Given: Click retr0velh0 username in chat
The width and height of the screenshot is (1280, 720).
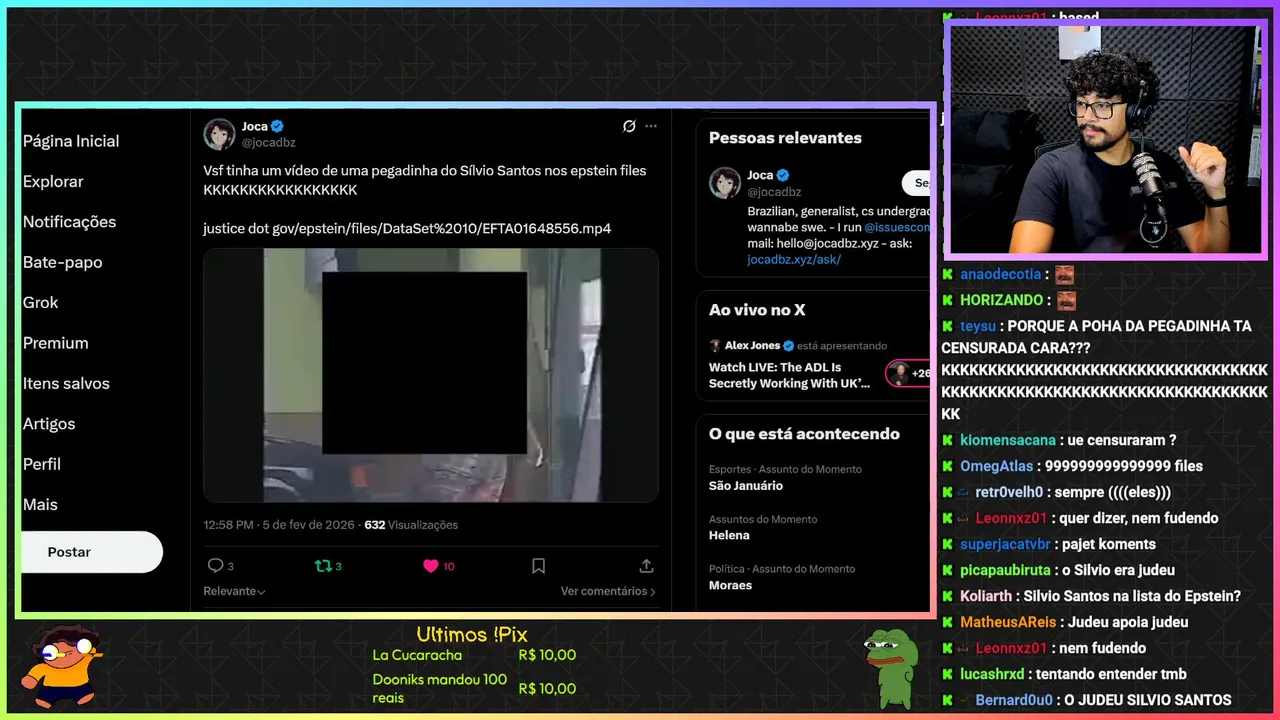Looking at the screenshot, I should point(1009,492).
